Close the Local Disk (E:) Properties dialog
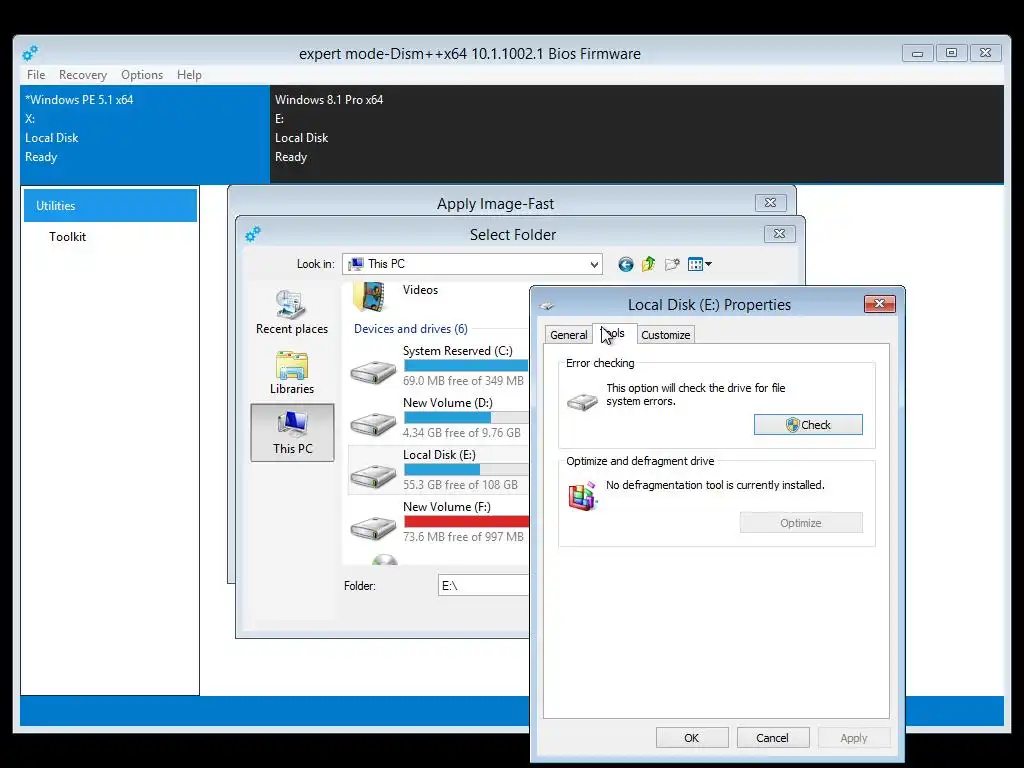This screenshot has width=1024, height=768. coord(880,304)
